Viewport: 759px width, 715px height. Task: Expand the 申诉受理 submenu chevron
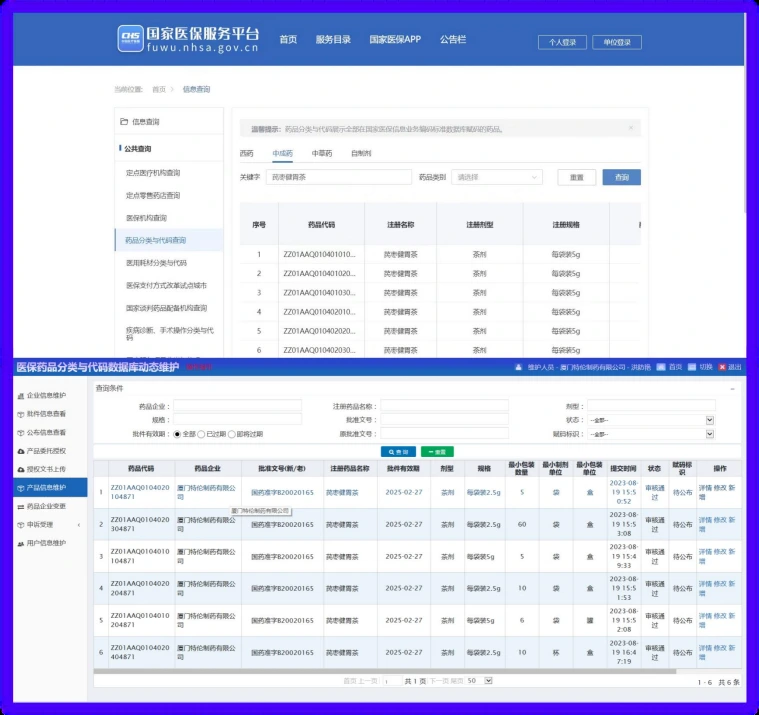(79, 525)
